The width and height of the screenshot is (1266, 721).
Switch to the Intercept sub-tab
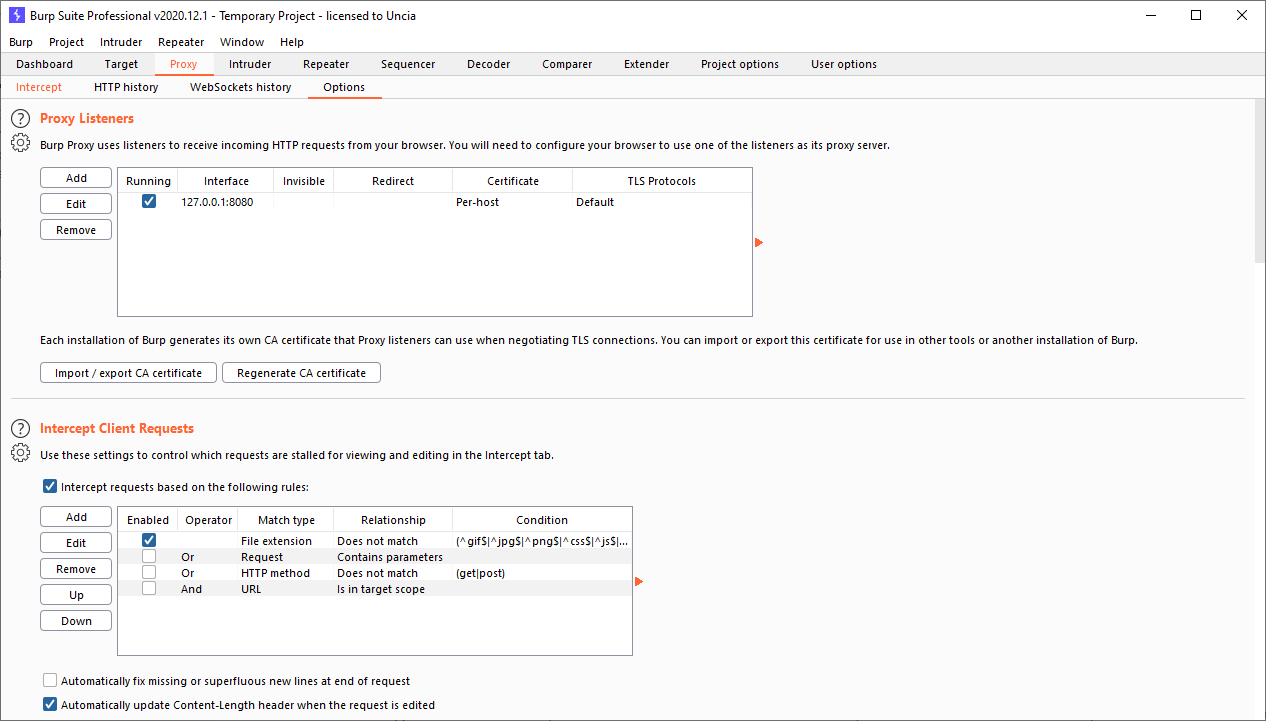39,87
